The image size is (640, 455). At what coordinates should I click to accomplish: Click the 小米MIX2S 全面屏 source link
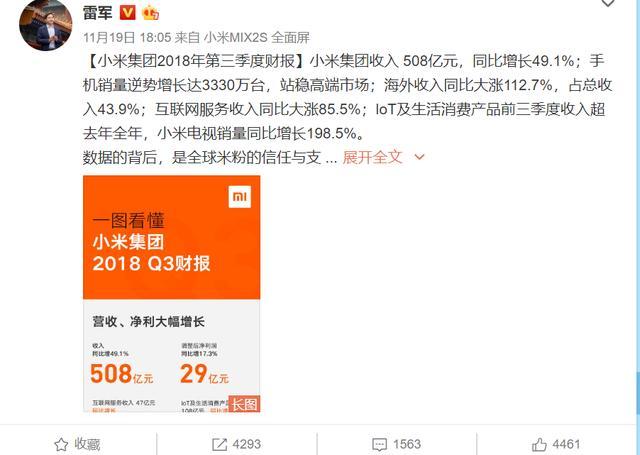pos(257,38)
